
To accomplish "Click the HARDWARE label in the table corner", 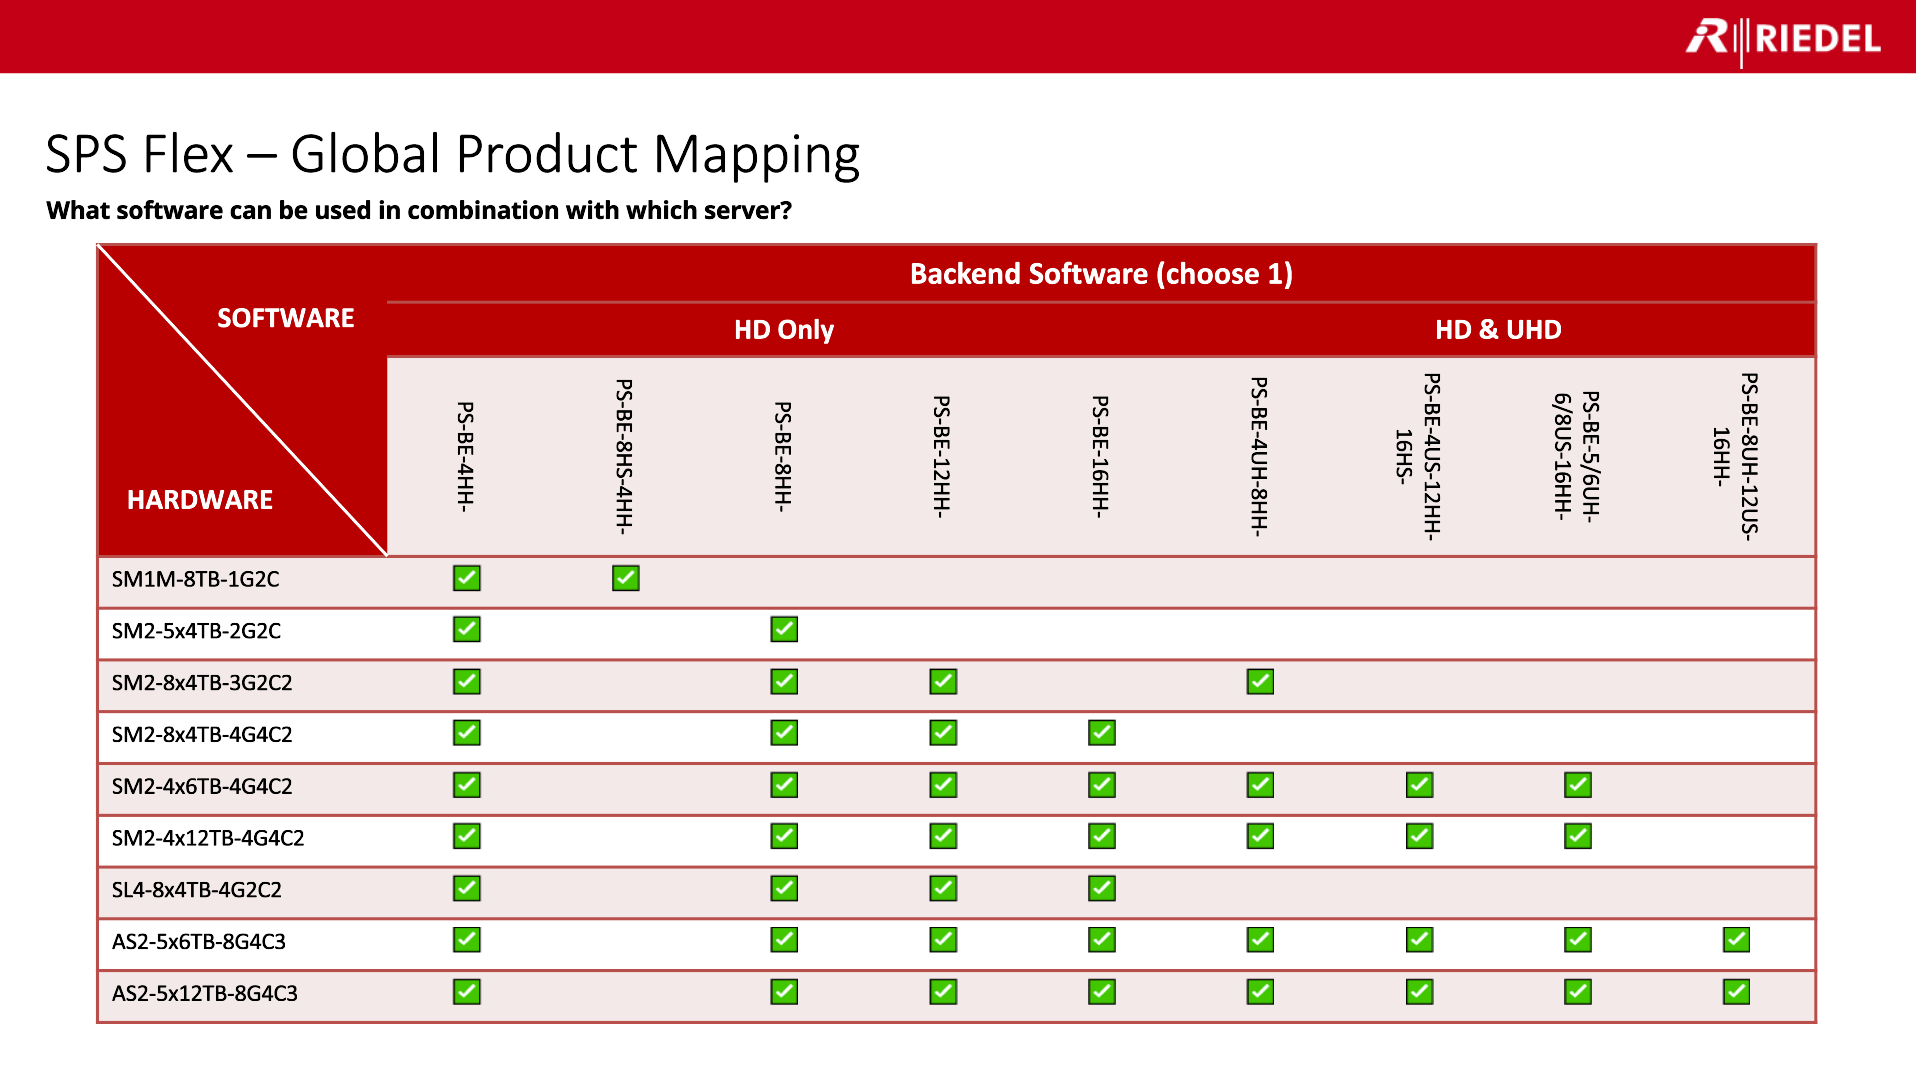I will [200, 500].
